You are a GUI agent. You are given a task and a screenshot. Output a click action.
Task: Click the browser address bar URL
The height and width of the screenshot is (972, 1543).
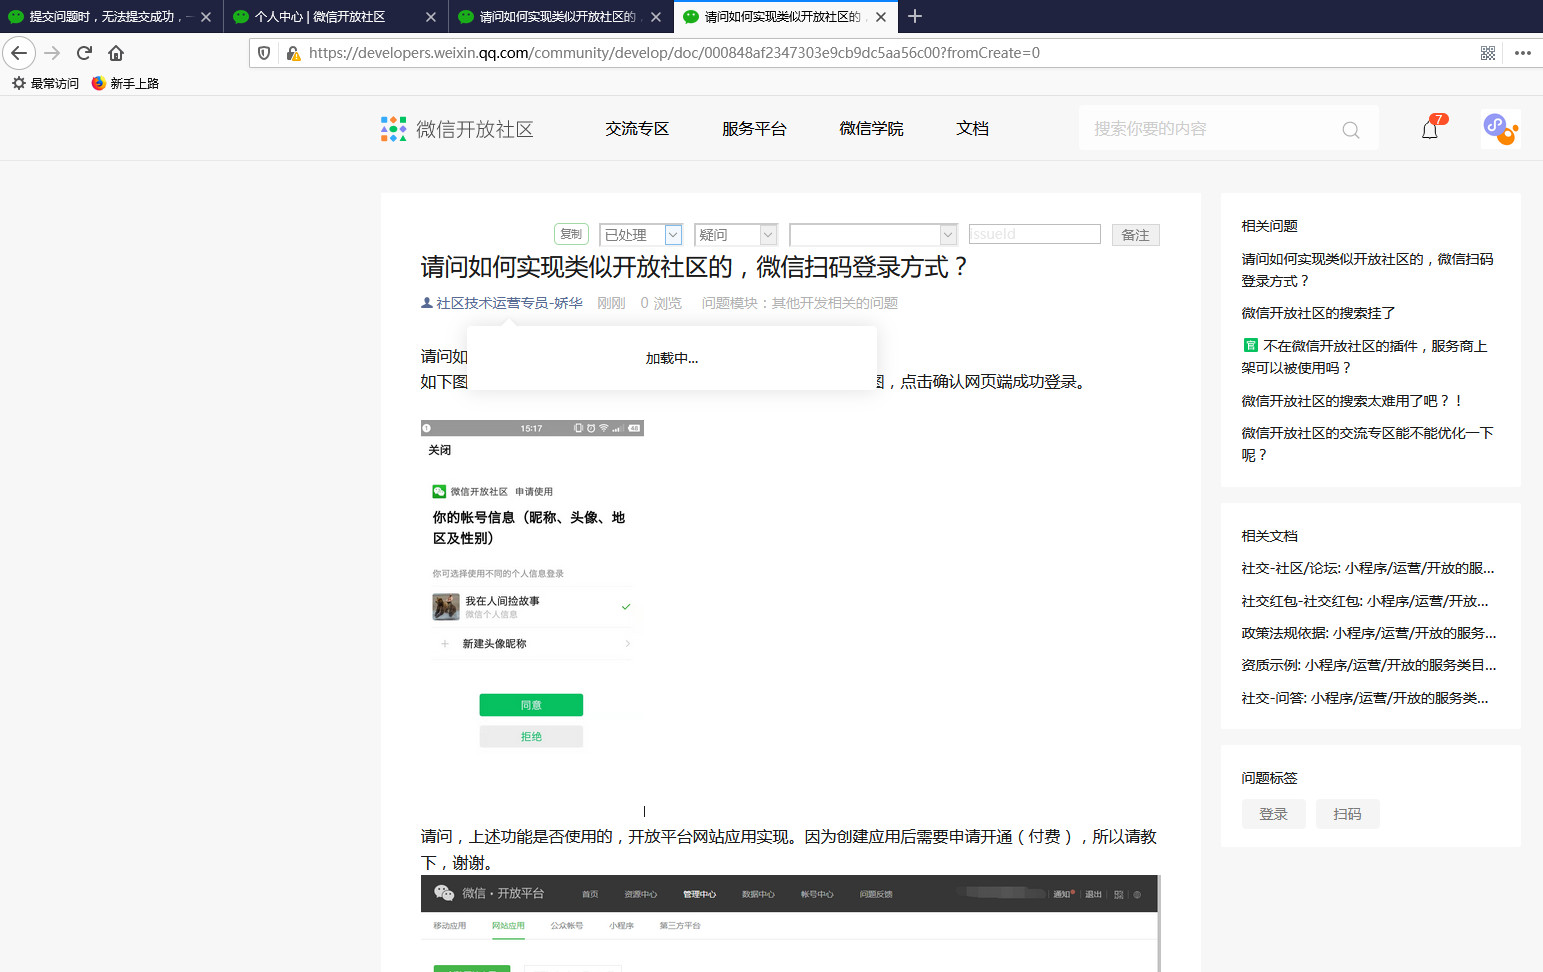coord(674,53)
